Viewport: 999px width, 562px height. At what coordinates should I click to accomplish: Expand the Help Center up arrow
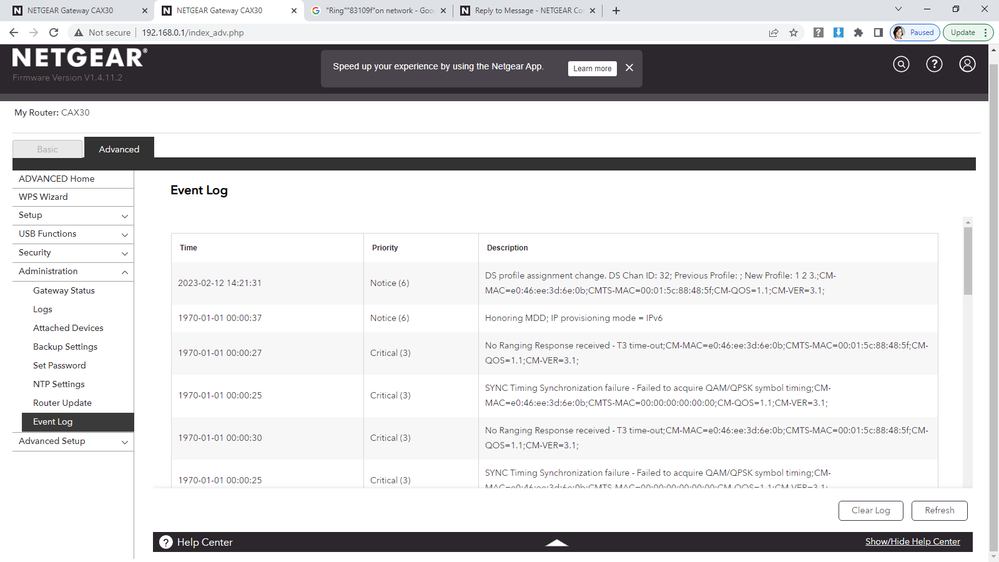point(557,542)
